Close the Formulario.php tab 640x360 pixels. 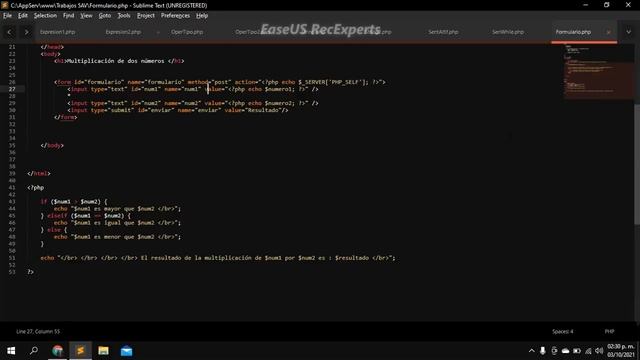pyautogui.click(x=609, y=32)
